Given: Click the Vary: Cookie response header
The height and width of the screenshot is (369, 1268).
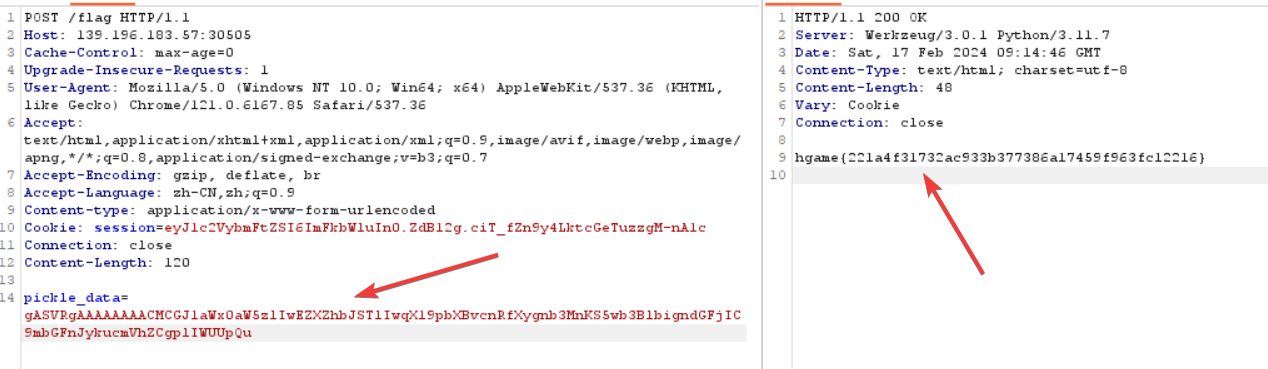Looking at the screenshot, I should tap(846, 105).
